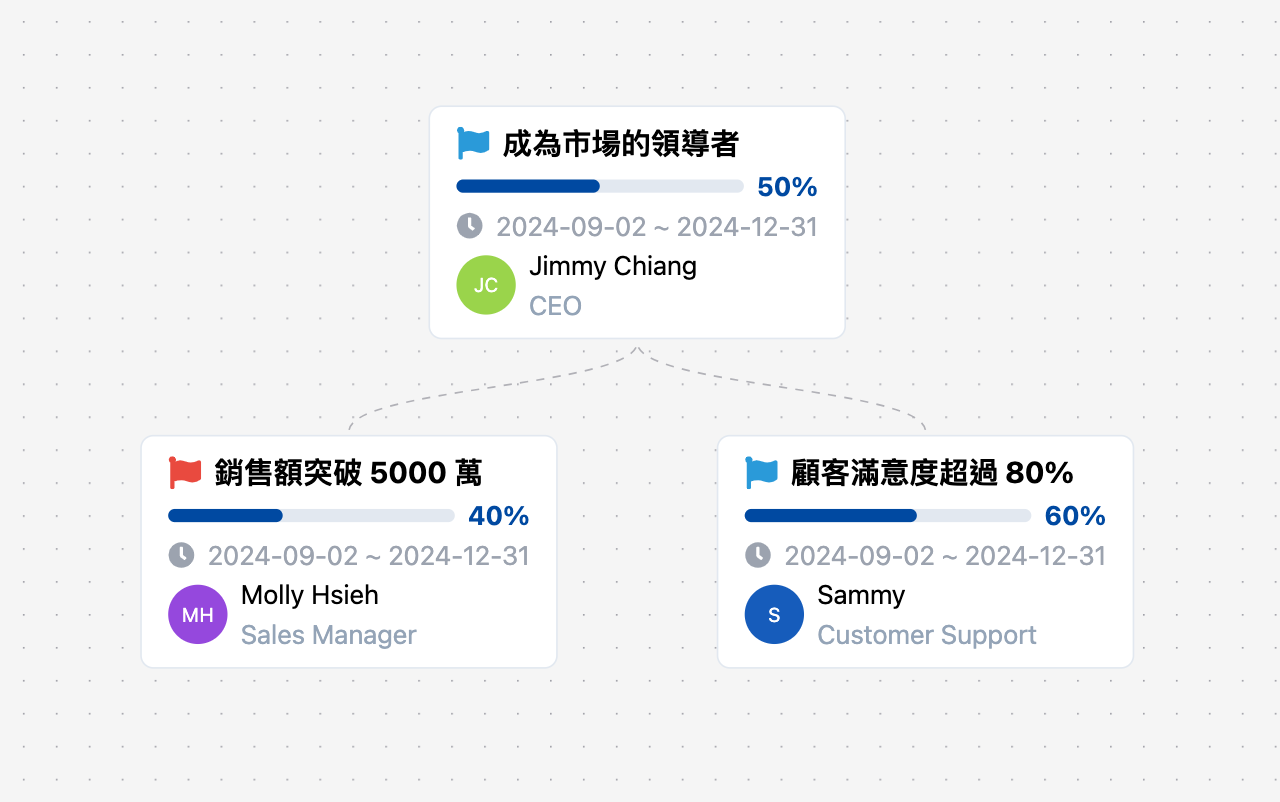Click the JC avatar for Jimmy Chiang
The height and width of the screenshot is (802, 1280).
pos(486,285)
